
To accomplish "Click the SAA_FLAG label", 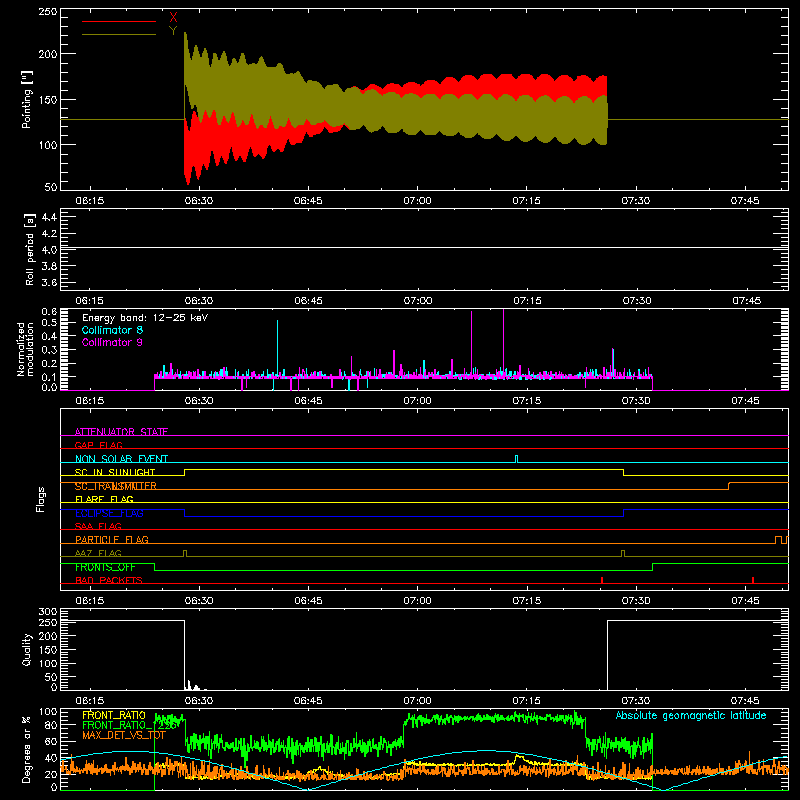I will [x=98, y=526].
